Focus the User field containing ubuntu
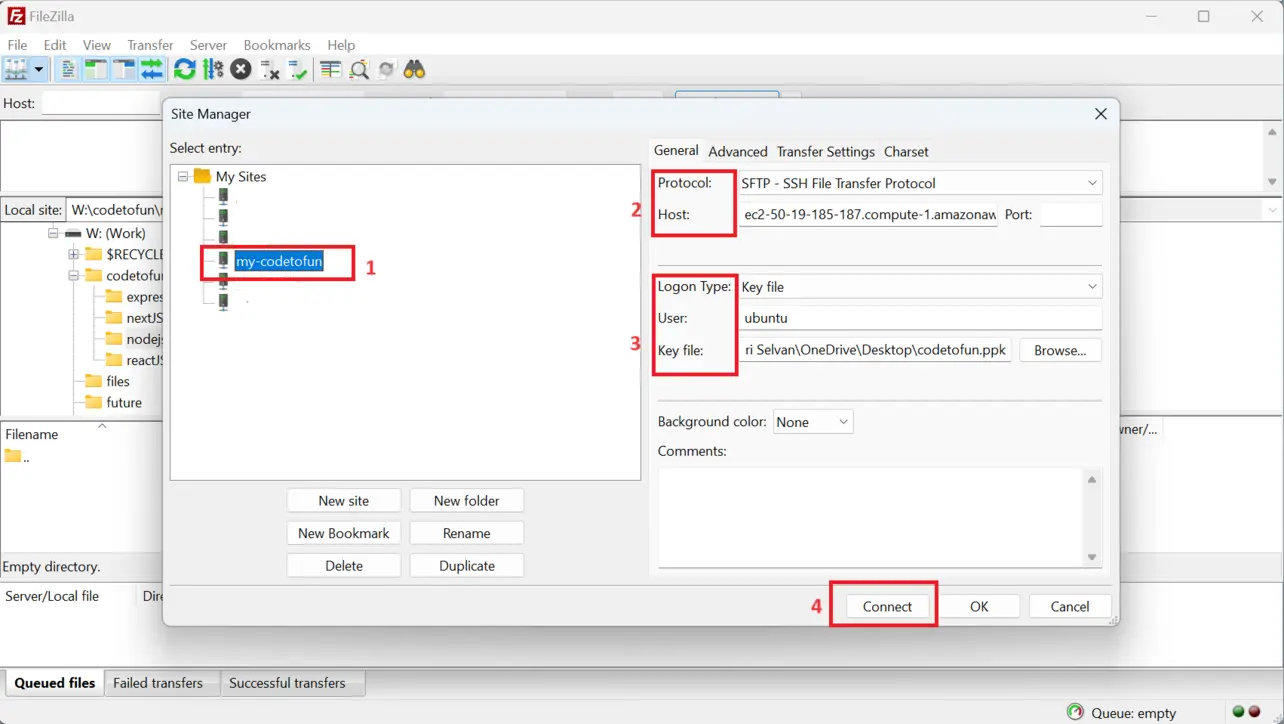The height and width of the screenshot is (724, 1284). [920, 318]
